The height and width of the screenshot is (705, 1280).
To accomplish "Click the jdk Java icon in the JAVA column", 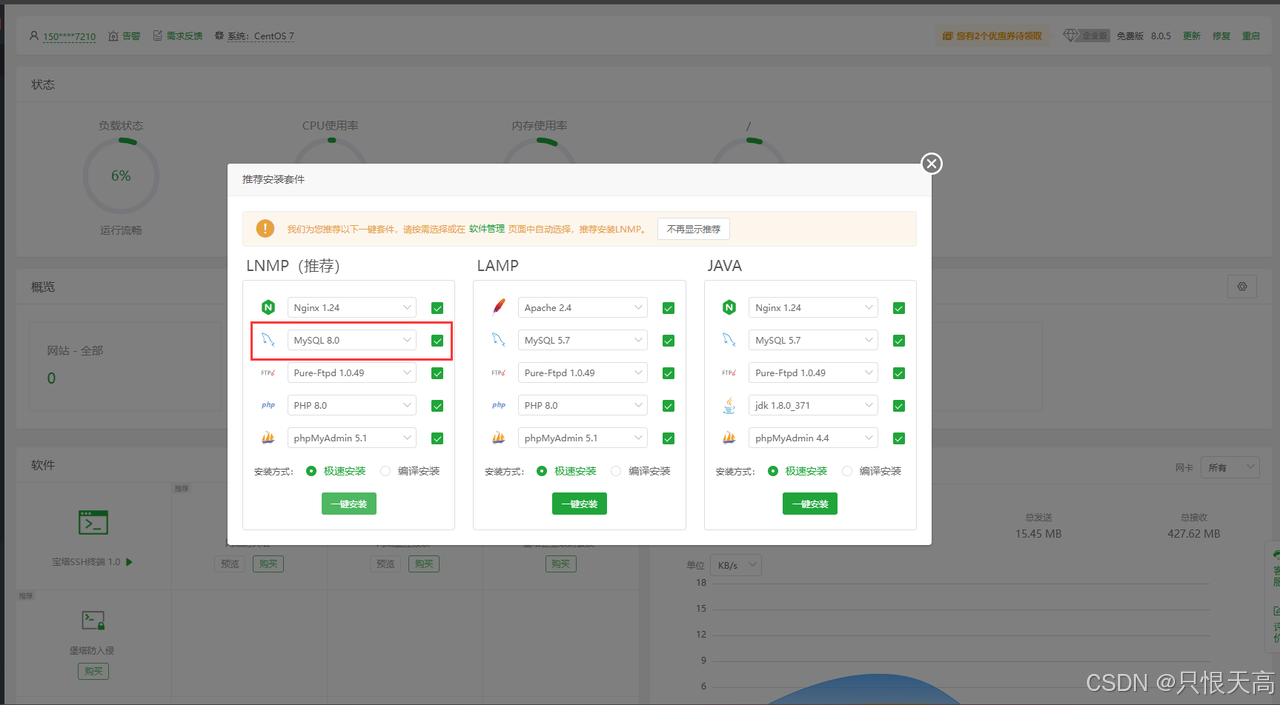I will tap(730, 405).
